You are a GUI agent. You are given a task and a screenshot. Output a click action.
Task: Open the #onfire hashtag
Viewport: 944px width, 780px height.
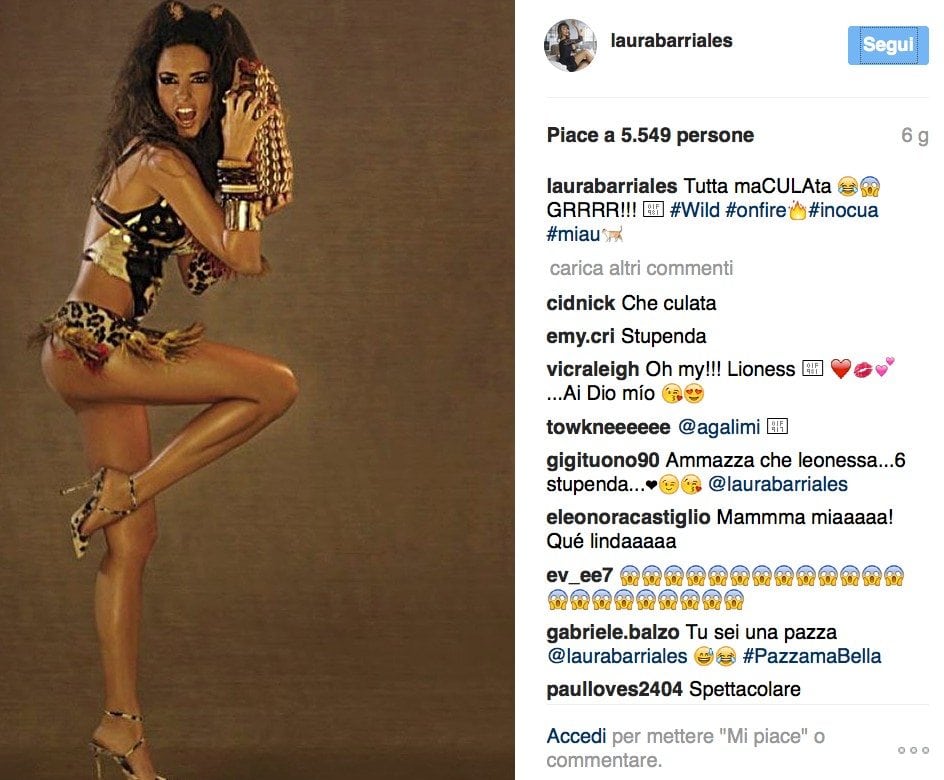[756, 210]
